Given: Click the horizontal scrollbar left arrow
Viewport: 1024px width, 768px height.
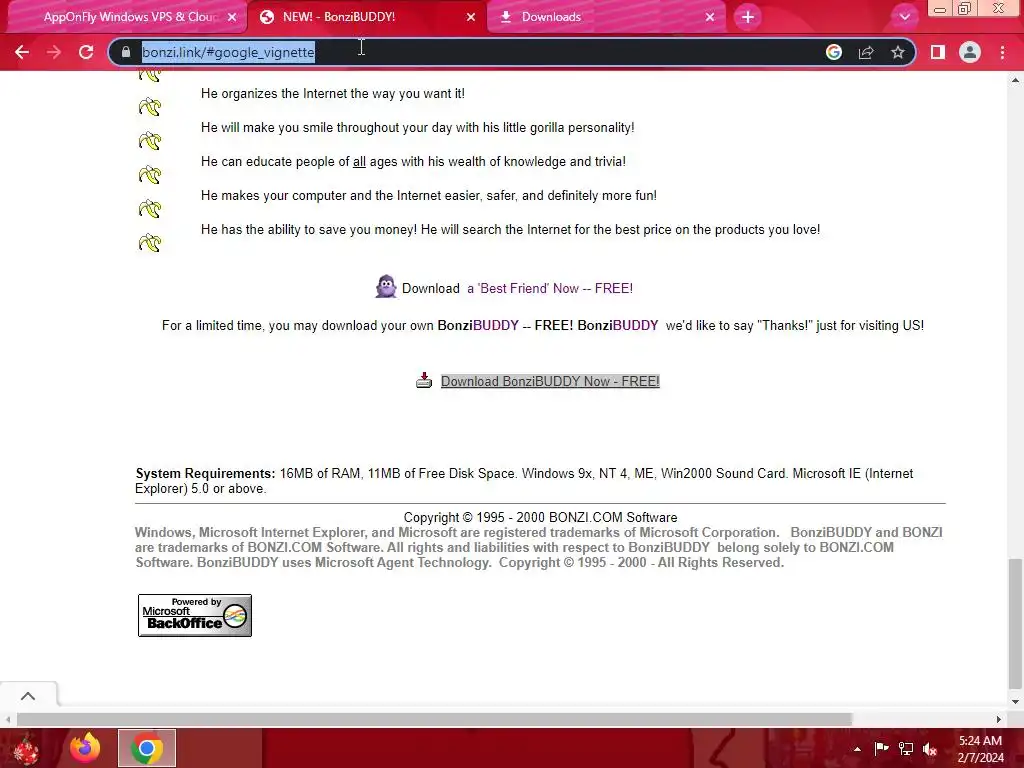Looking at the screenshot, I should (x=7, y=719).
